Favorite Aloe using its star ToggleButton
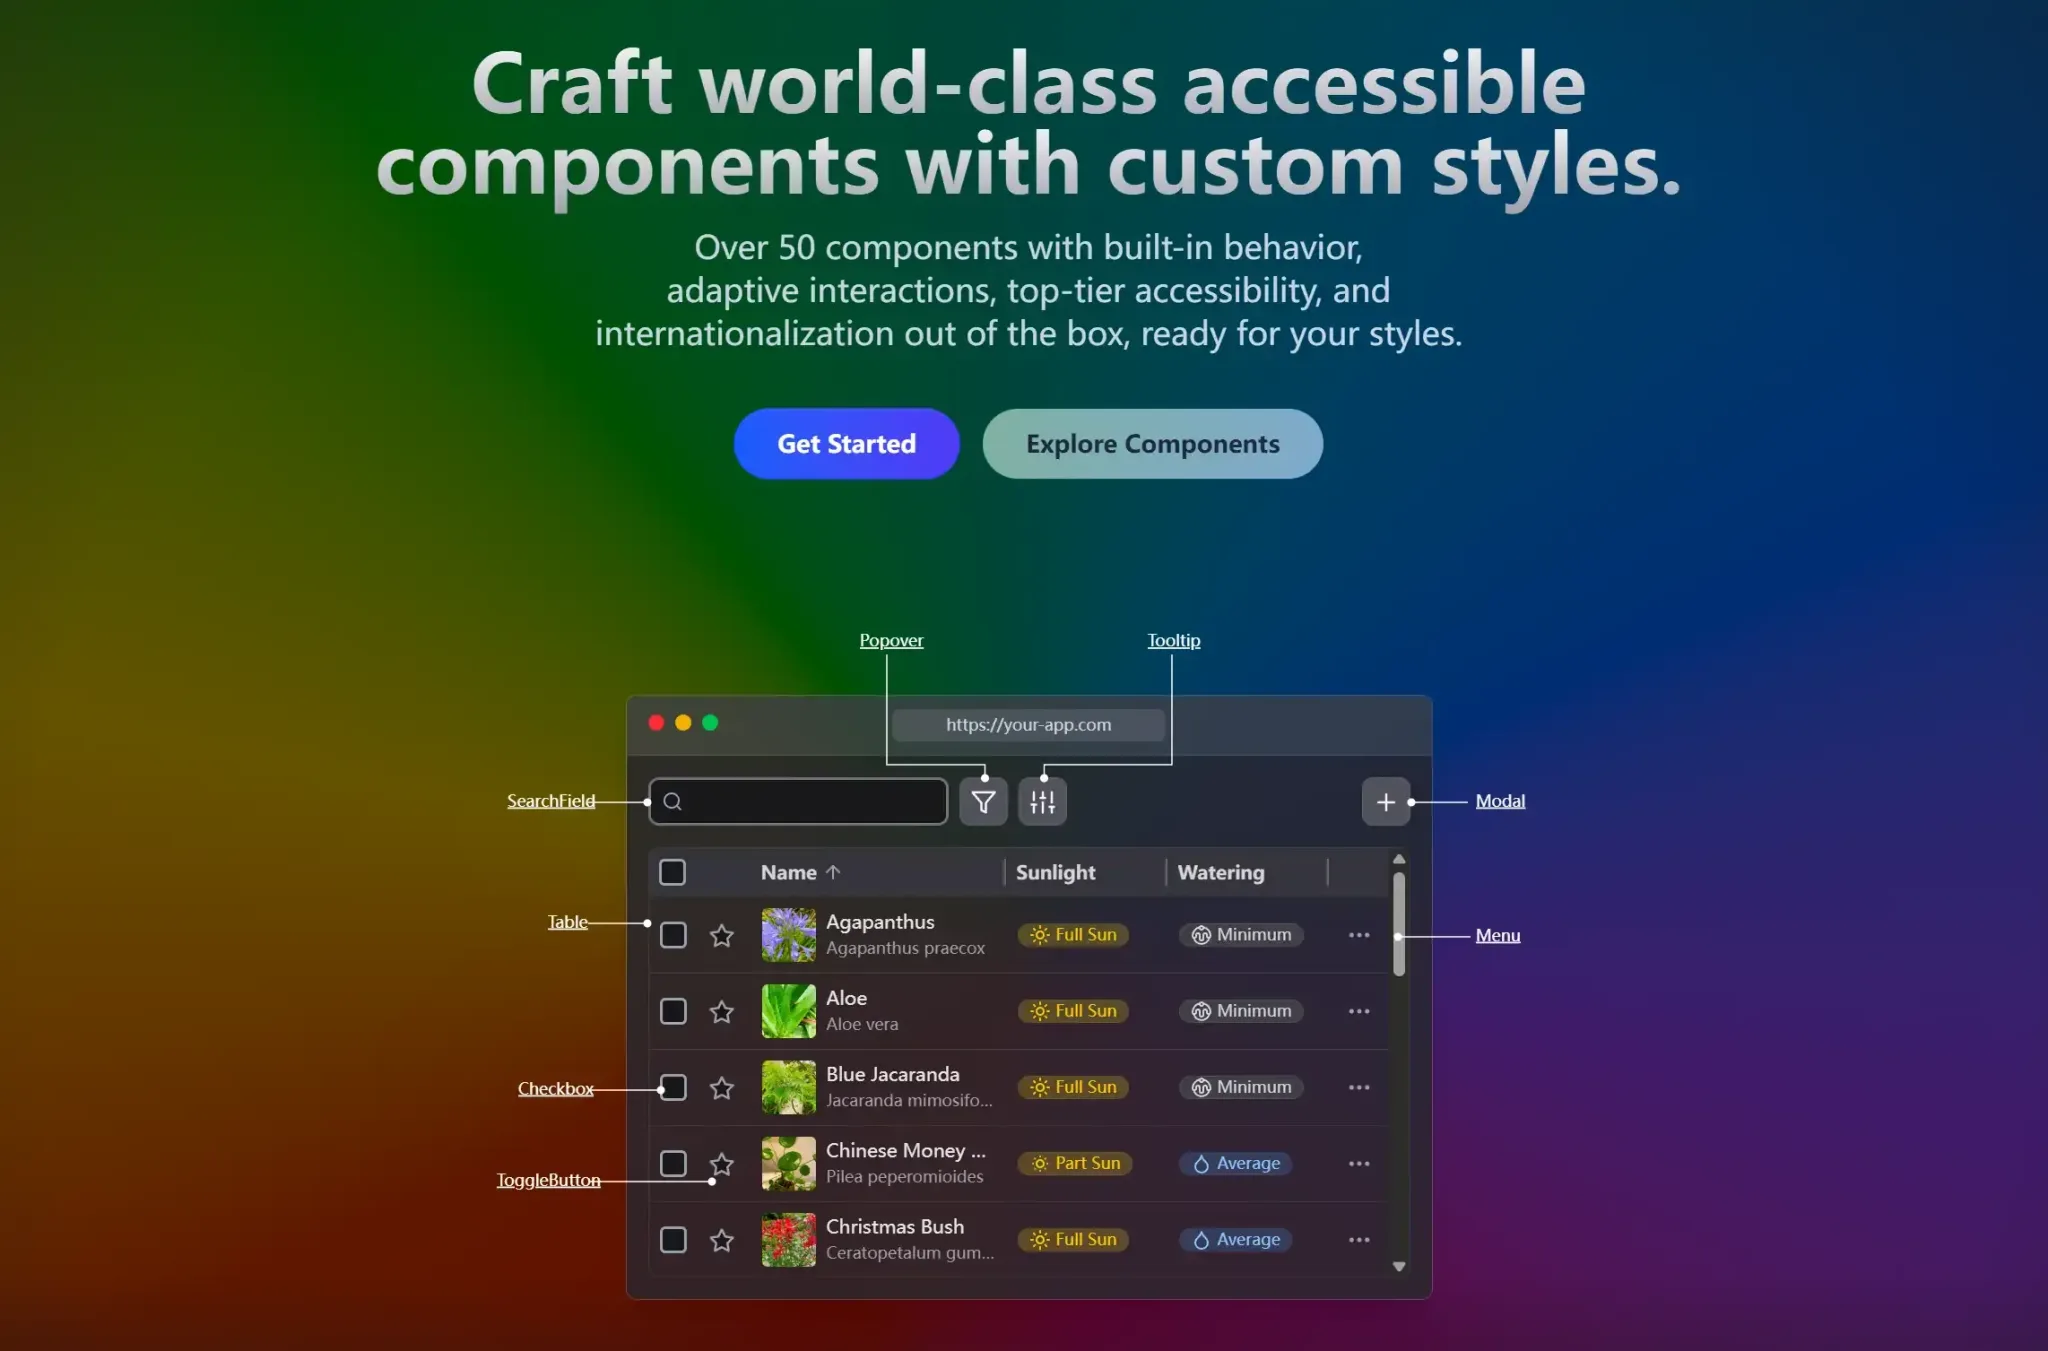Image resolution: width=2048 pixels, height=1351 pixels. 721,1011
